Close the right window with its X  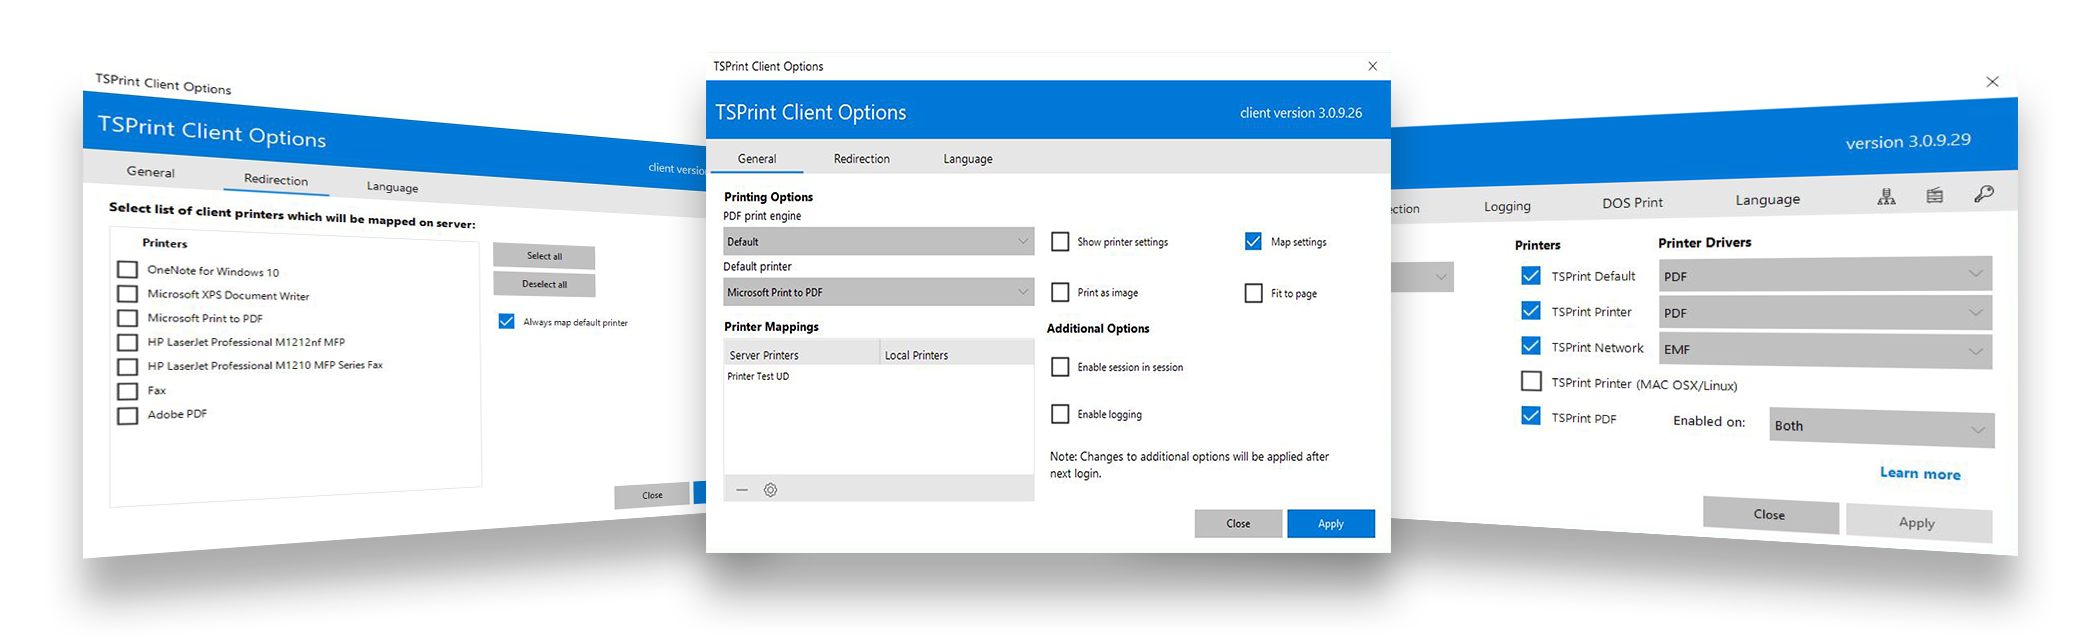1992,82
